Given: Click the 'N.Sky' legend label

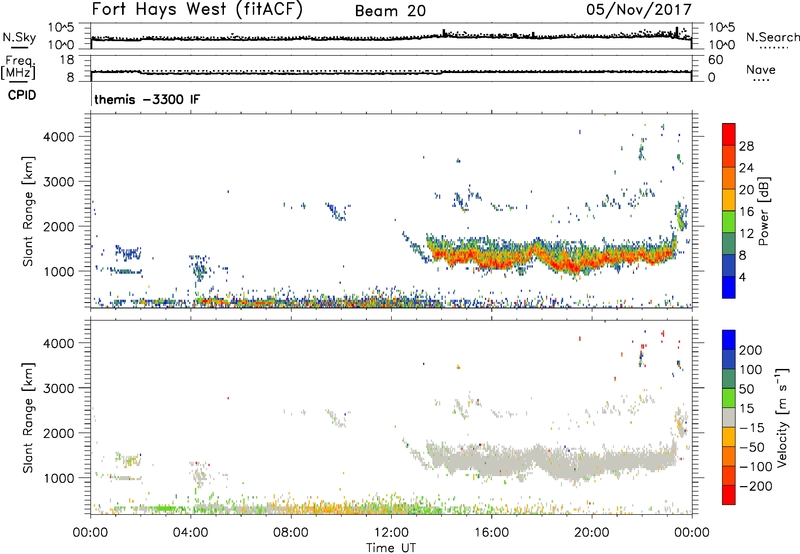Looking at the screenshot, I should 19,37.
